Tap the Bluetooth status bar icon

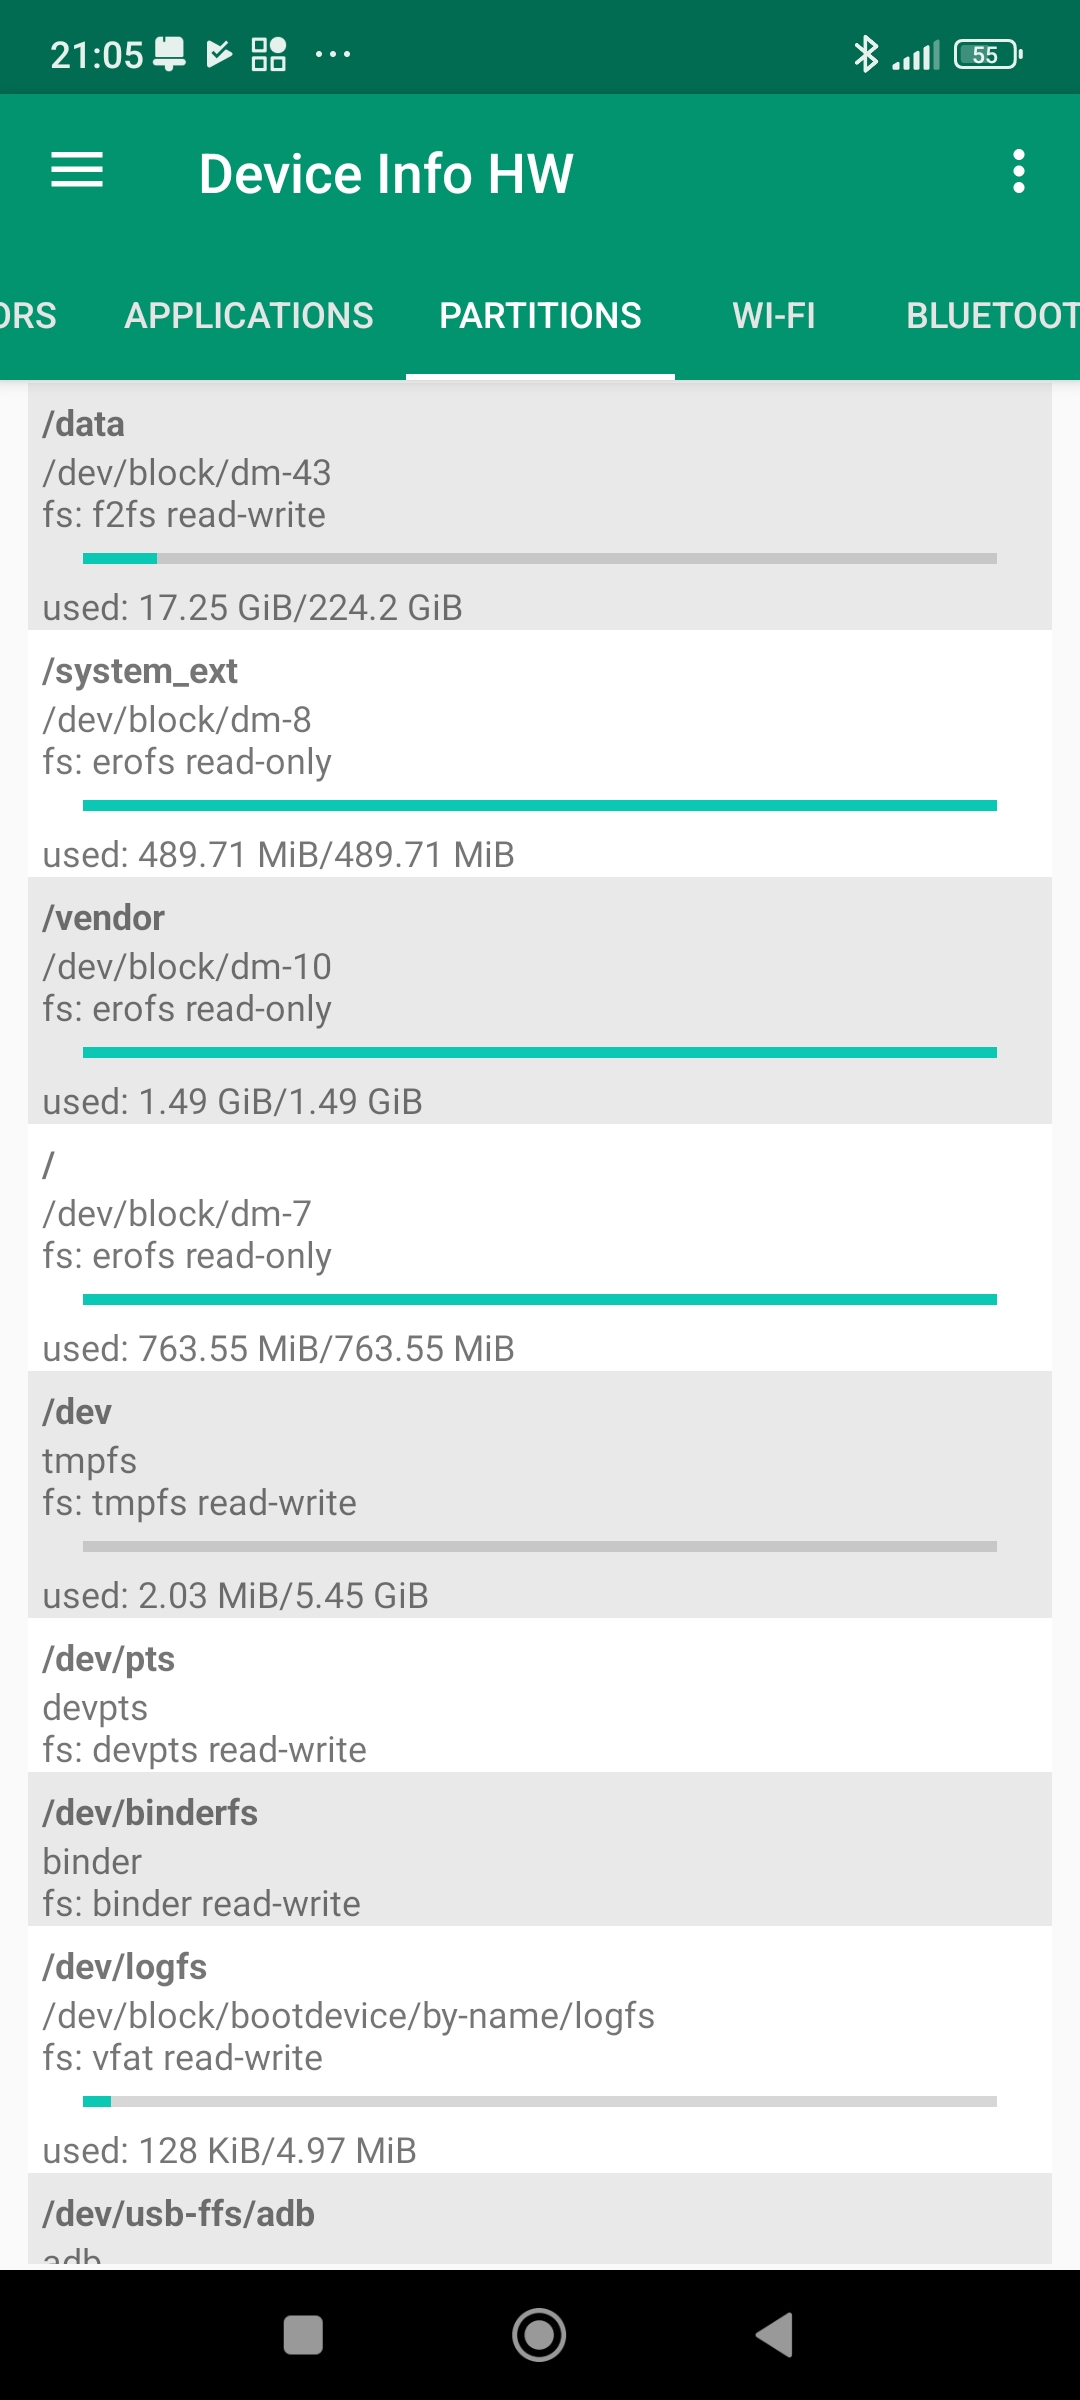tap(865, 54)
